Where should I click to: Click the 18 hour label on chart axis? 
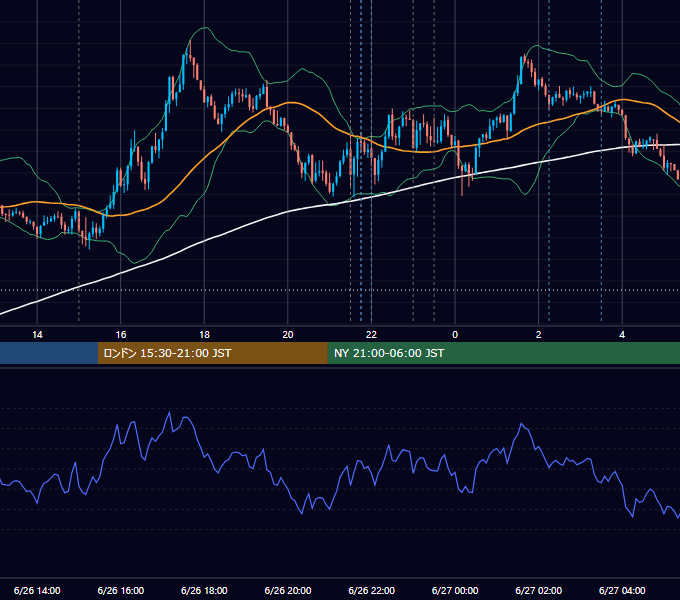point(204,335)
